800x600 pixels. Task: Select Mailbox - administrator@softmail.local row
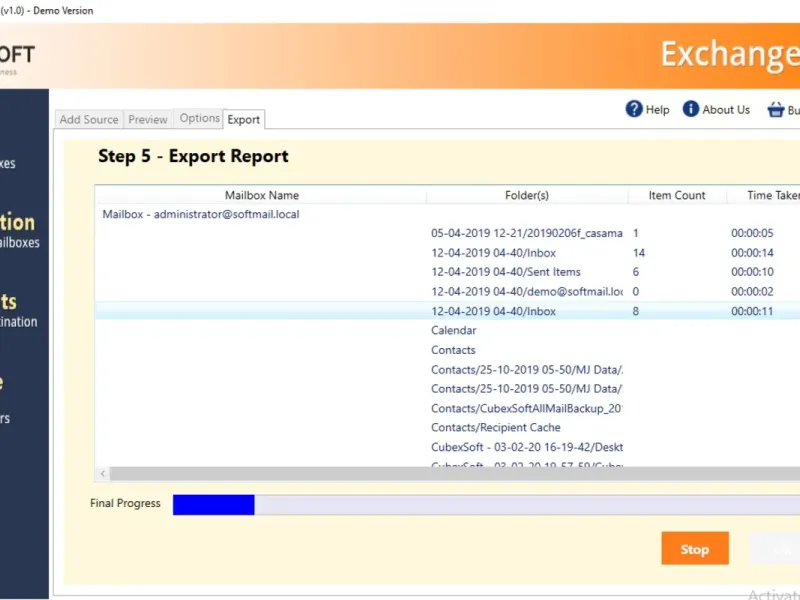pos(448,214)
